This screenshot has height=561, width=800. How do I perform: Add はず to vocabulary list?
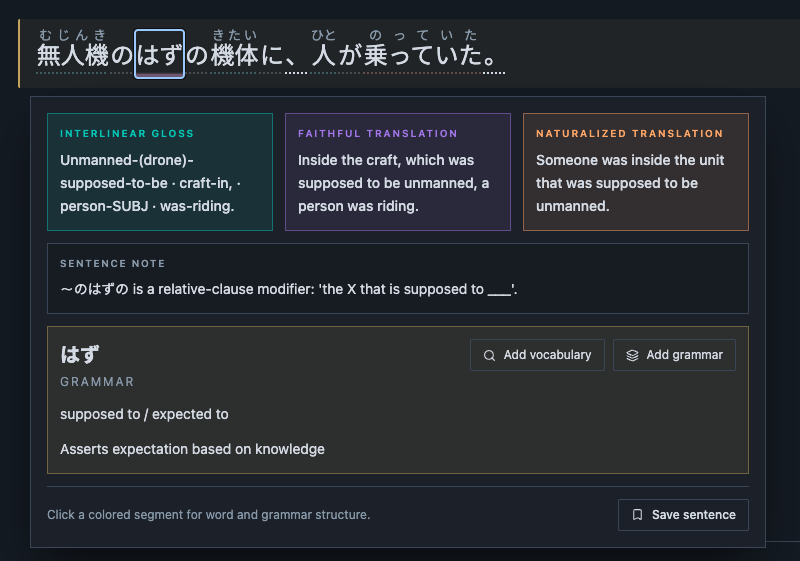coord(537,355)
